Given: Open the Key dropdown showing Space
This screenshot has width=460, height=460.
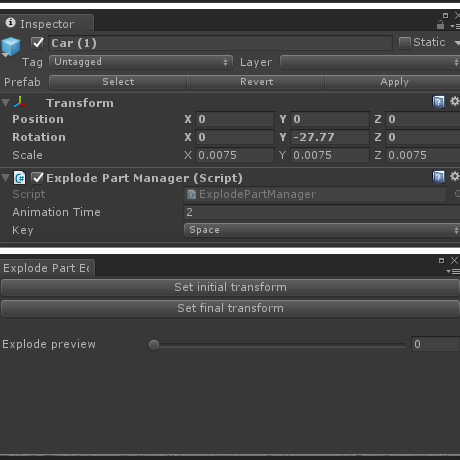Looking at the screenshot, I should tap(322, 230).
